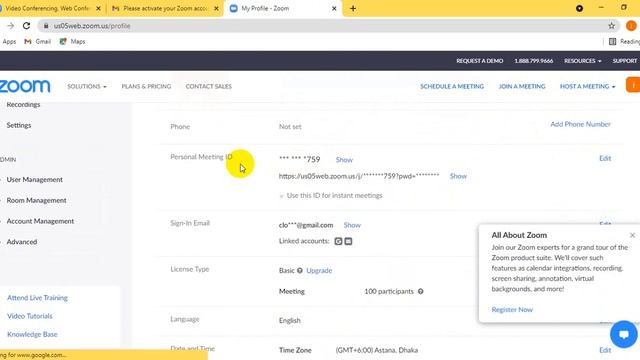Click the address bar padlock icon
The image size is (640, 360).
pyautogui.click(x=46, y=26)
